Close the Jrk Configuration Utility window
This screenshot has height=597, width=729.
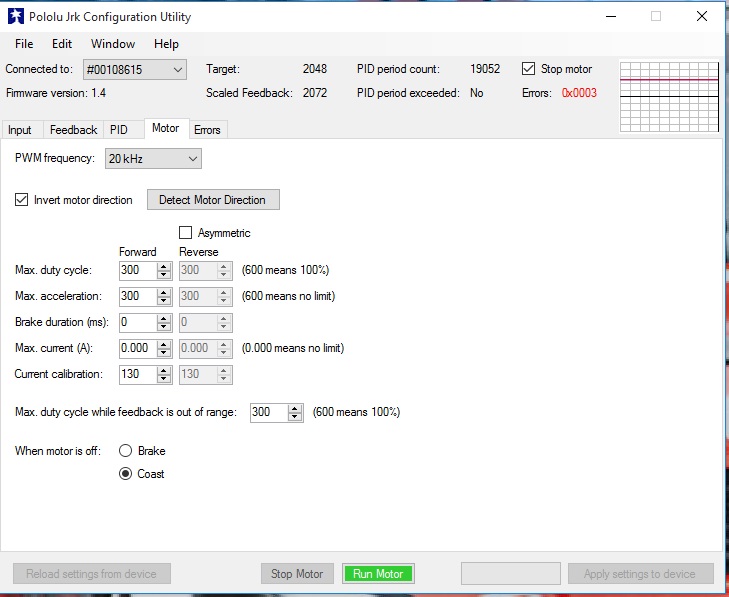tap(702, 16)
